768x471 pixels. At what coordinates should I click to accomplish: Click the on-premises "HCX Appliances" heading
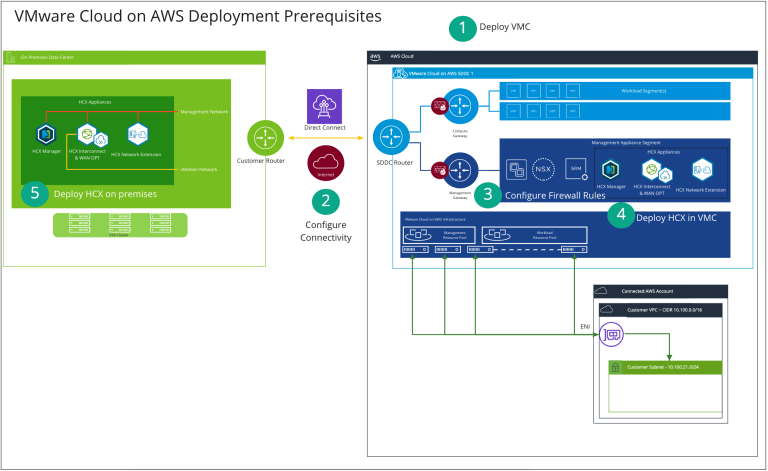tap(95, 102)
